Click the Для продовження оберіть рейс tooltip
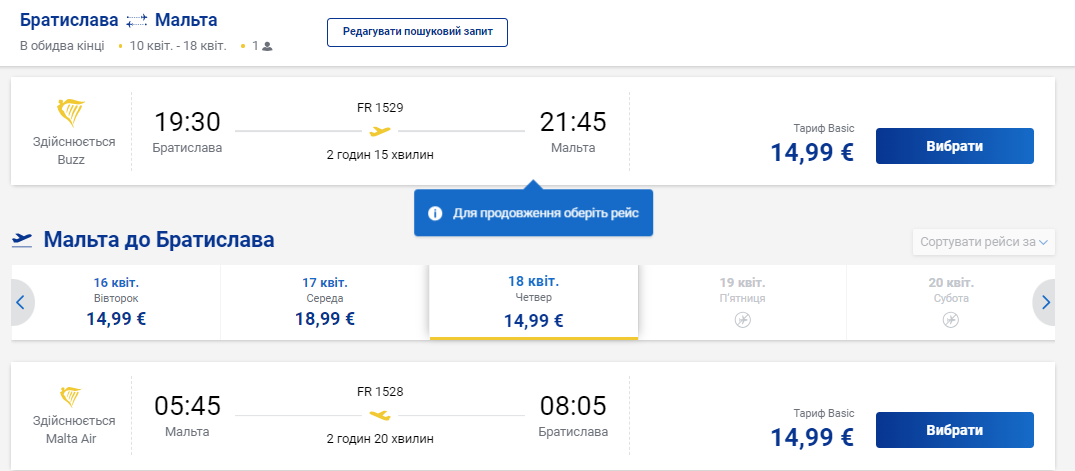Viewport: 1075px width, 471px height. click(534, 213)
